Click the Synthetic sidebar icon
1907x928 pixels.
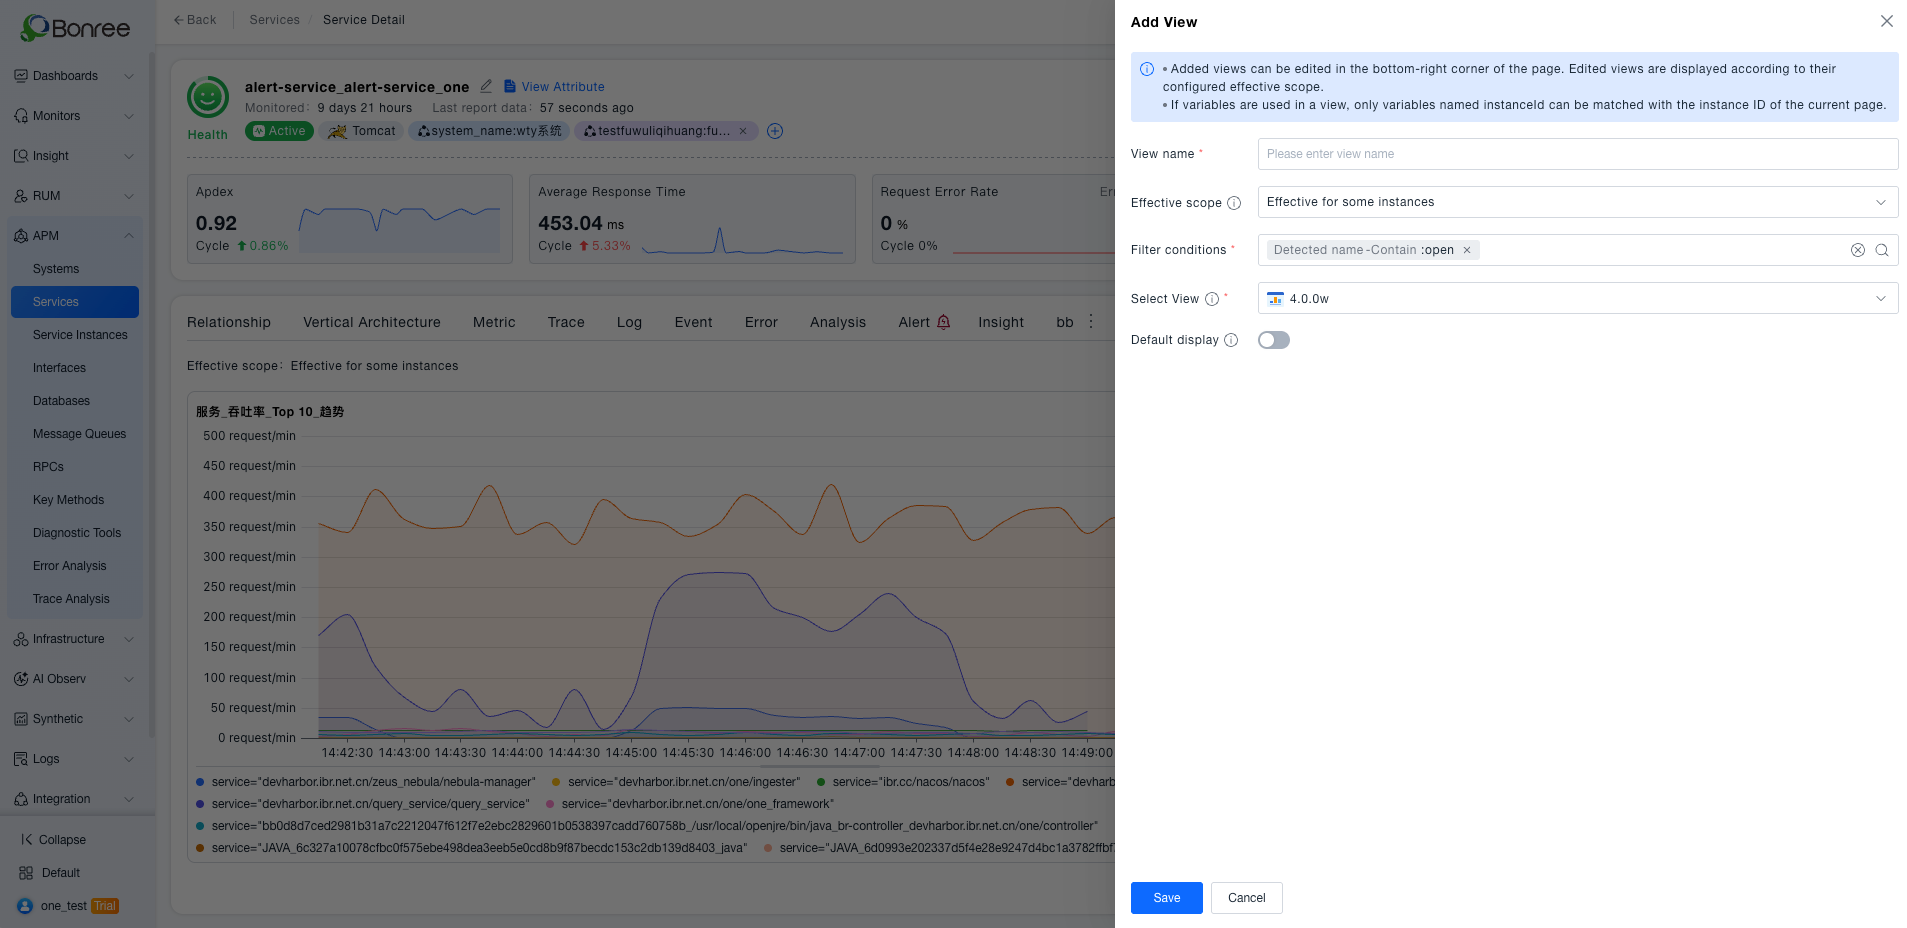(x=21, y=719)
